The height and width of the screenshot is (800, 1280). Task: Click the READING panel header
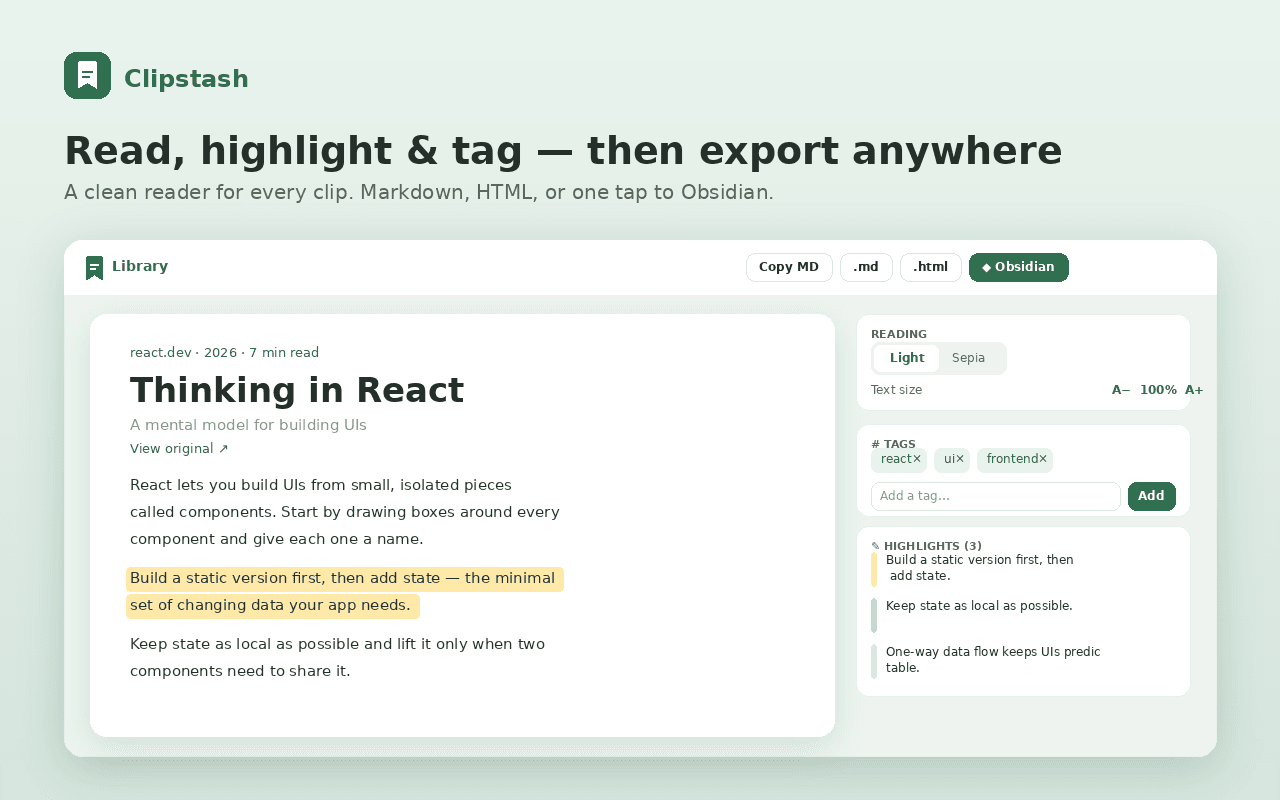(899, 334)
